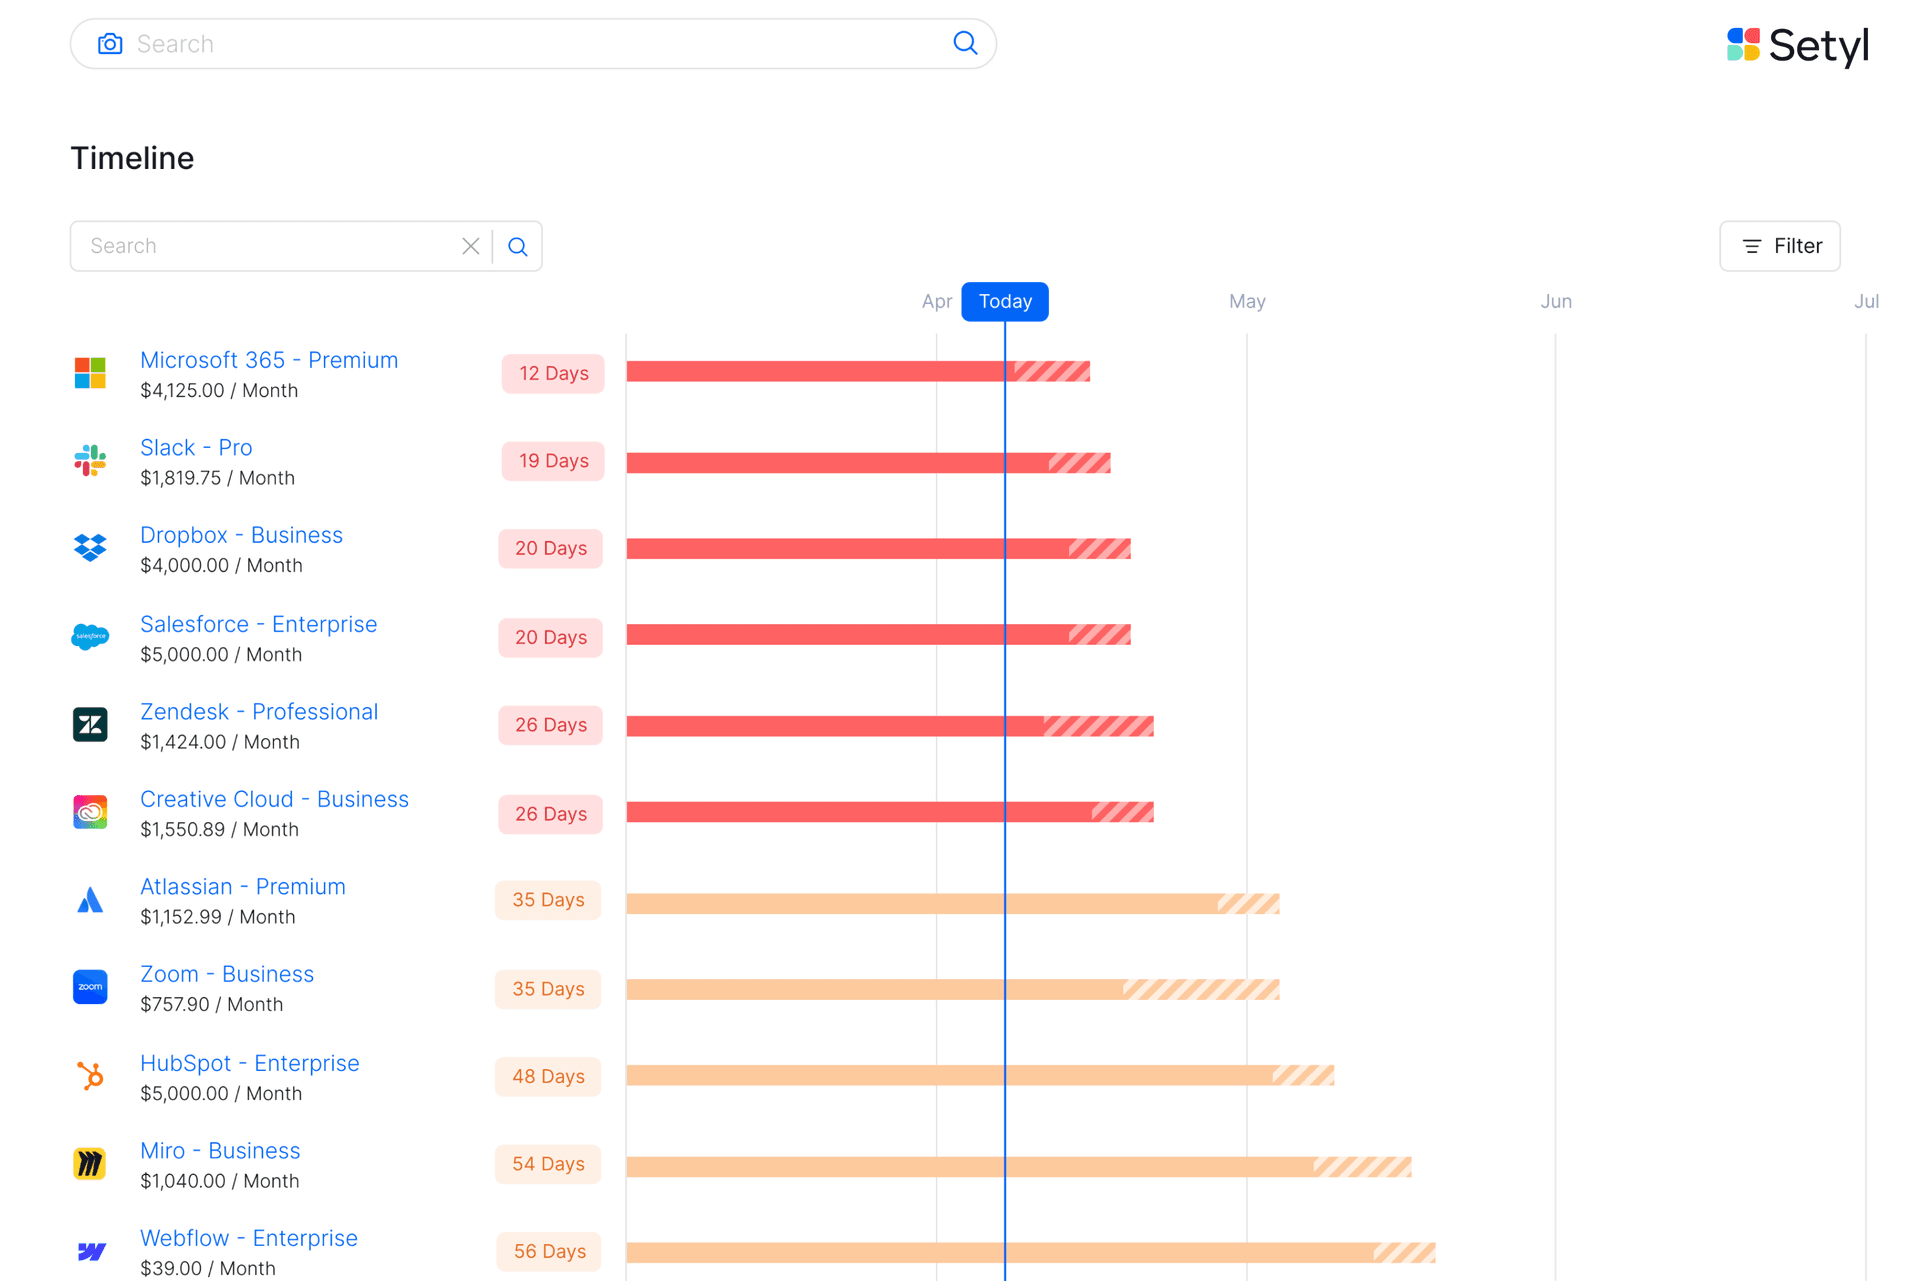Focus the top global Search field

coord(533,44)
